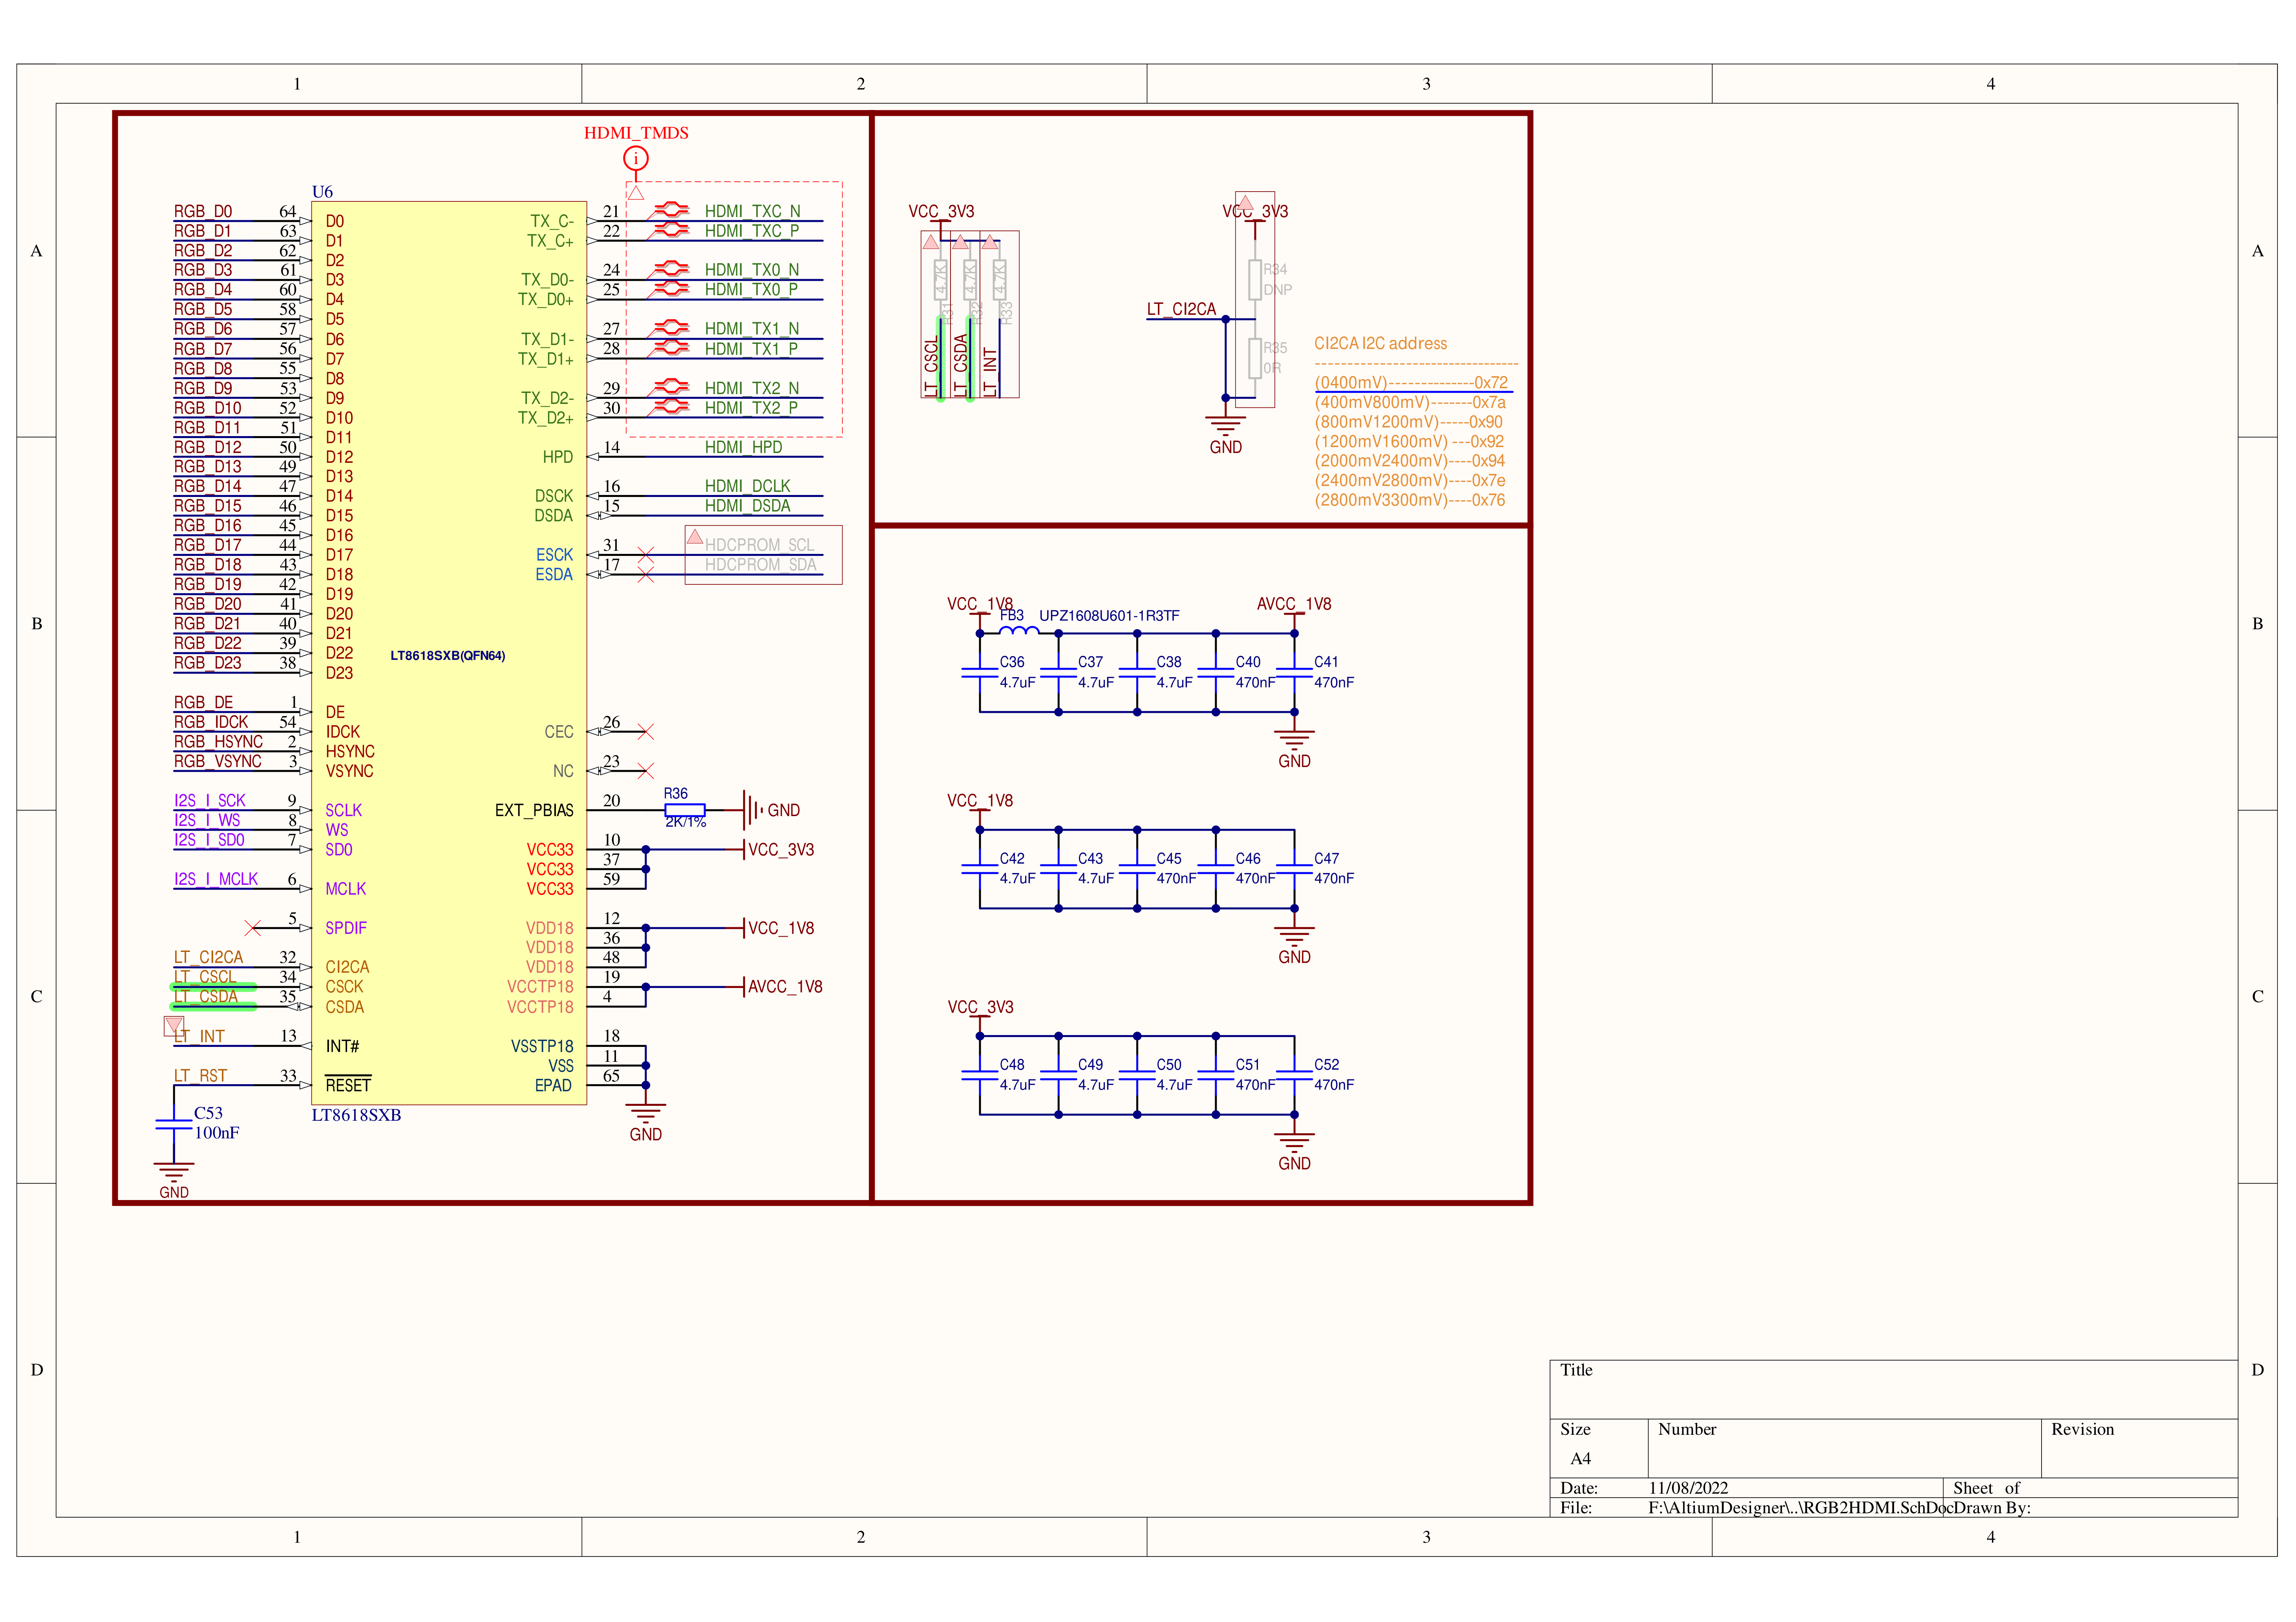Viewport: 2296px width, 1622px height.
Task: Select the no-connect X on NC pin 23
Action: coord(646,771)
